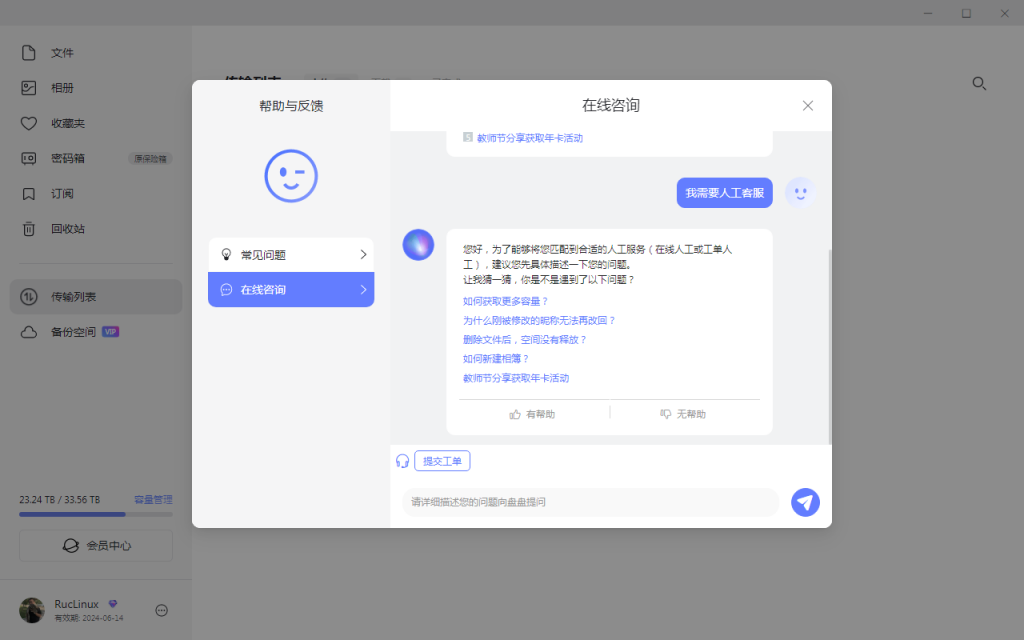Viewport: 1024px width, 640px height.
Task: Open the link 如何获取更多容量？
Action: point(505,301)
